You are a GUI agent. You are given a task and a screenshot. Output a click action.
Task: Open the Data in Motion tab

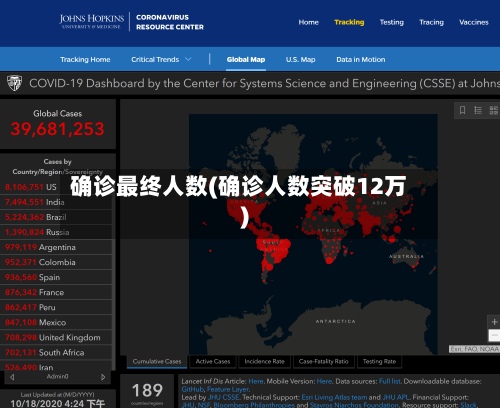pos(361,59)
